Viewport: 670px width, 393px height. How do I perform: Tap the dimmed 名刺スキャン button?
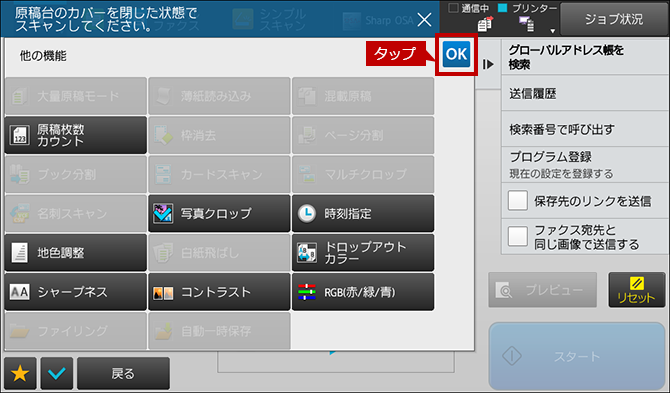click(76, 214)
